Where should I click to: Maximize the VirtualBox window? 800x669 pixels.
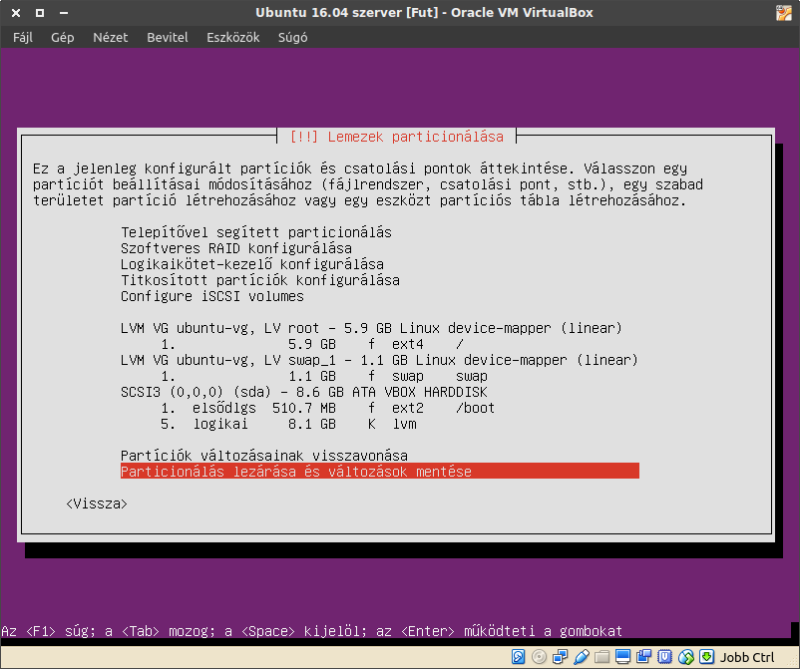pos(40,13)
